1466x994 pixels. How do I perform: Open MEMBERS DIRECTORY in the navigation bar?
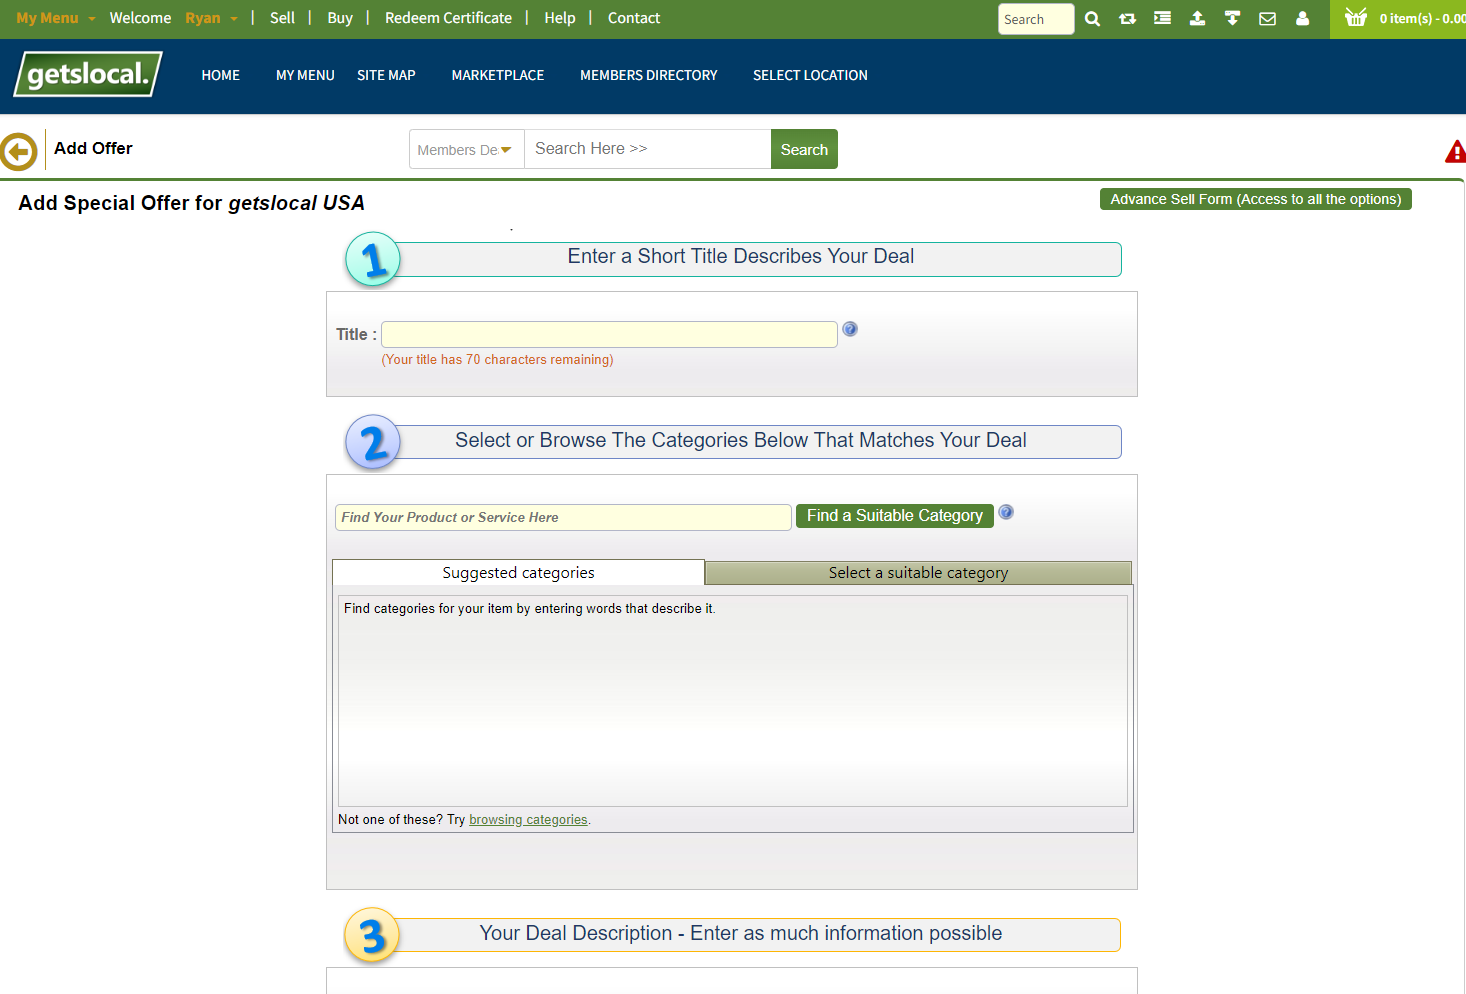click(x=649, y=75)
